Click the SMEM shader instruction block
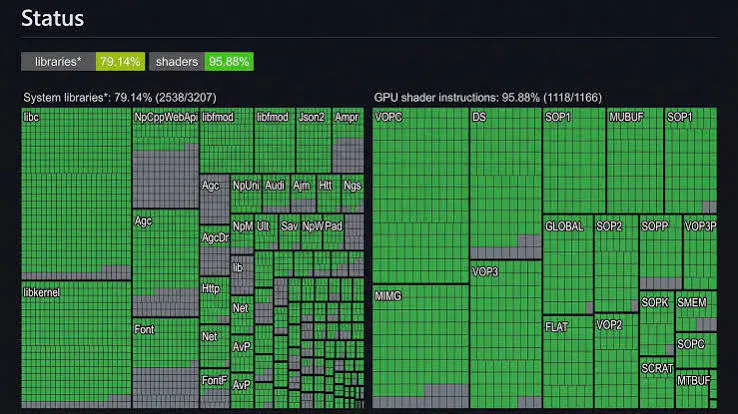Image resolution: width=738 pixels, height=414 pixels. (696, 311)
